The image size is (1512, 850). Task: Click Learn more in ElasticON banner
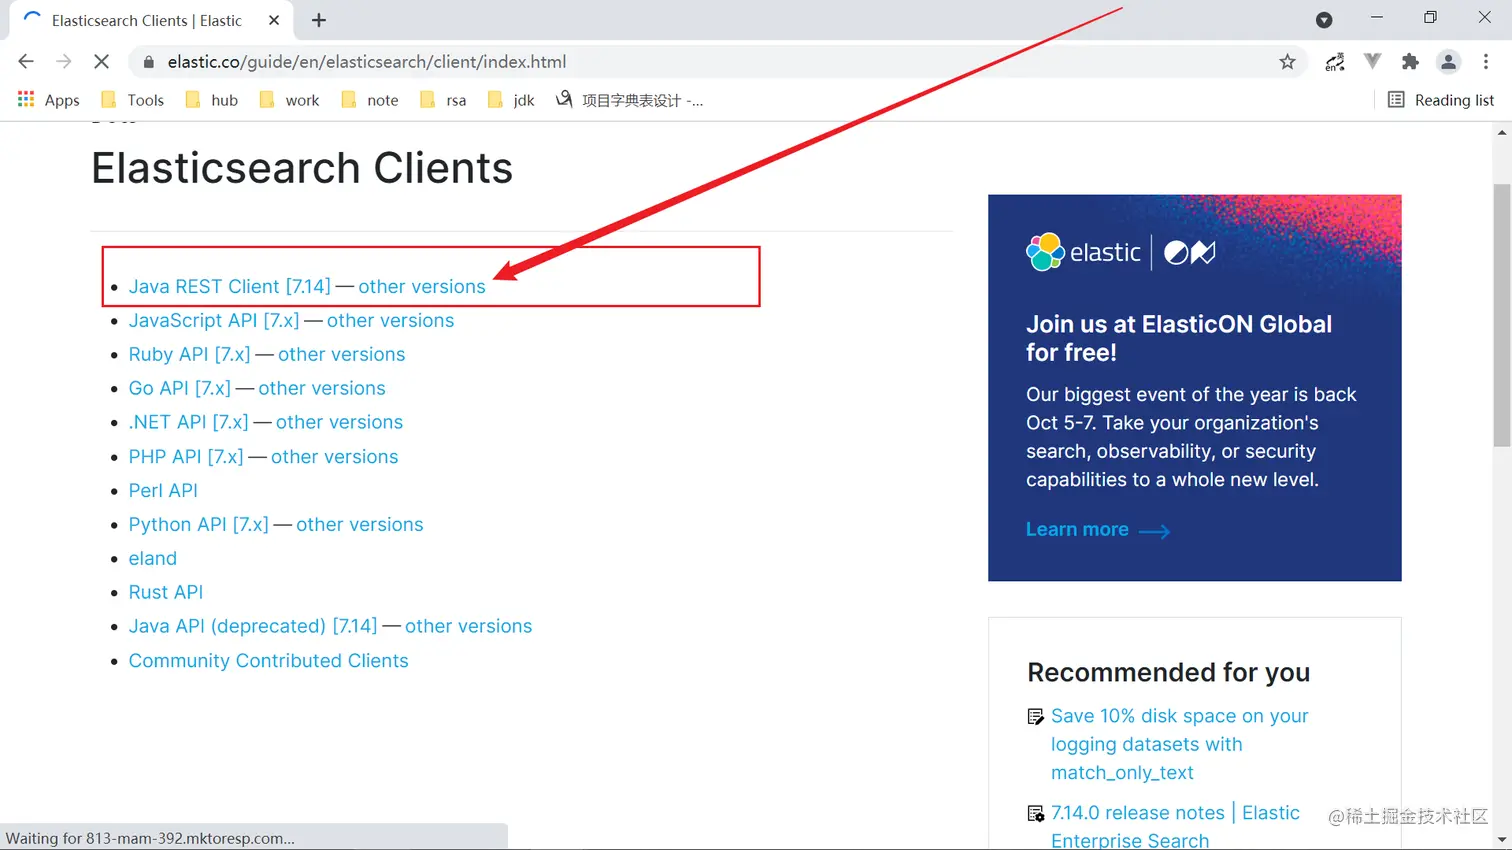(1097, 530)
